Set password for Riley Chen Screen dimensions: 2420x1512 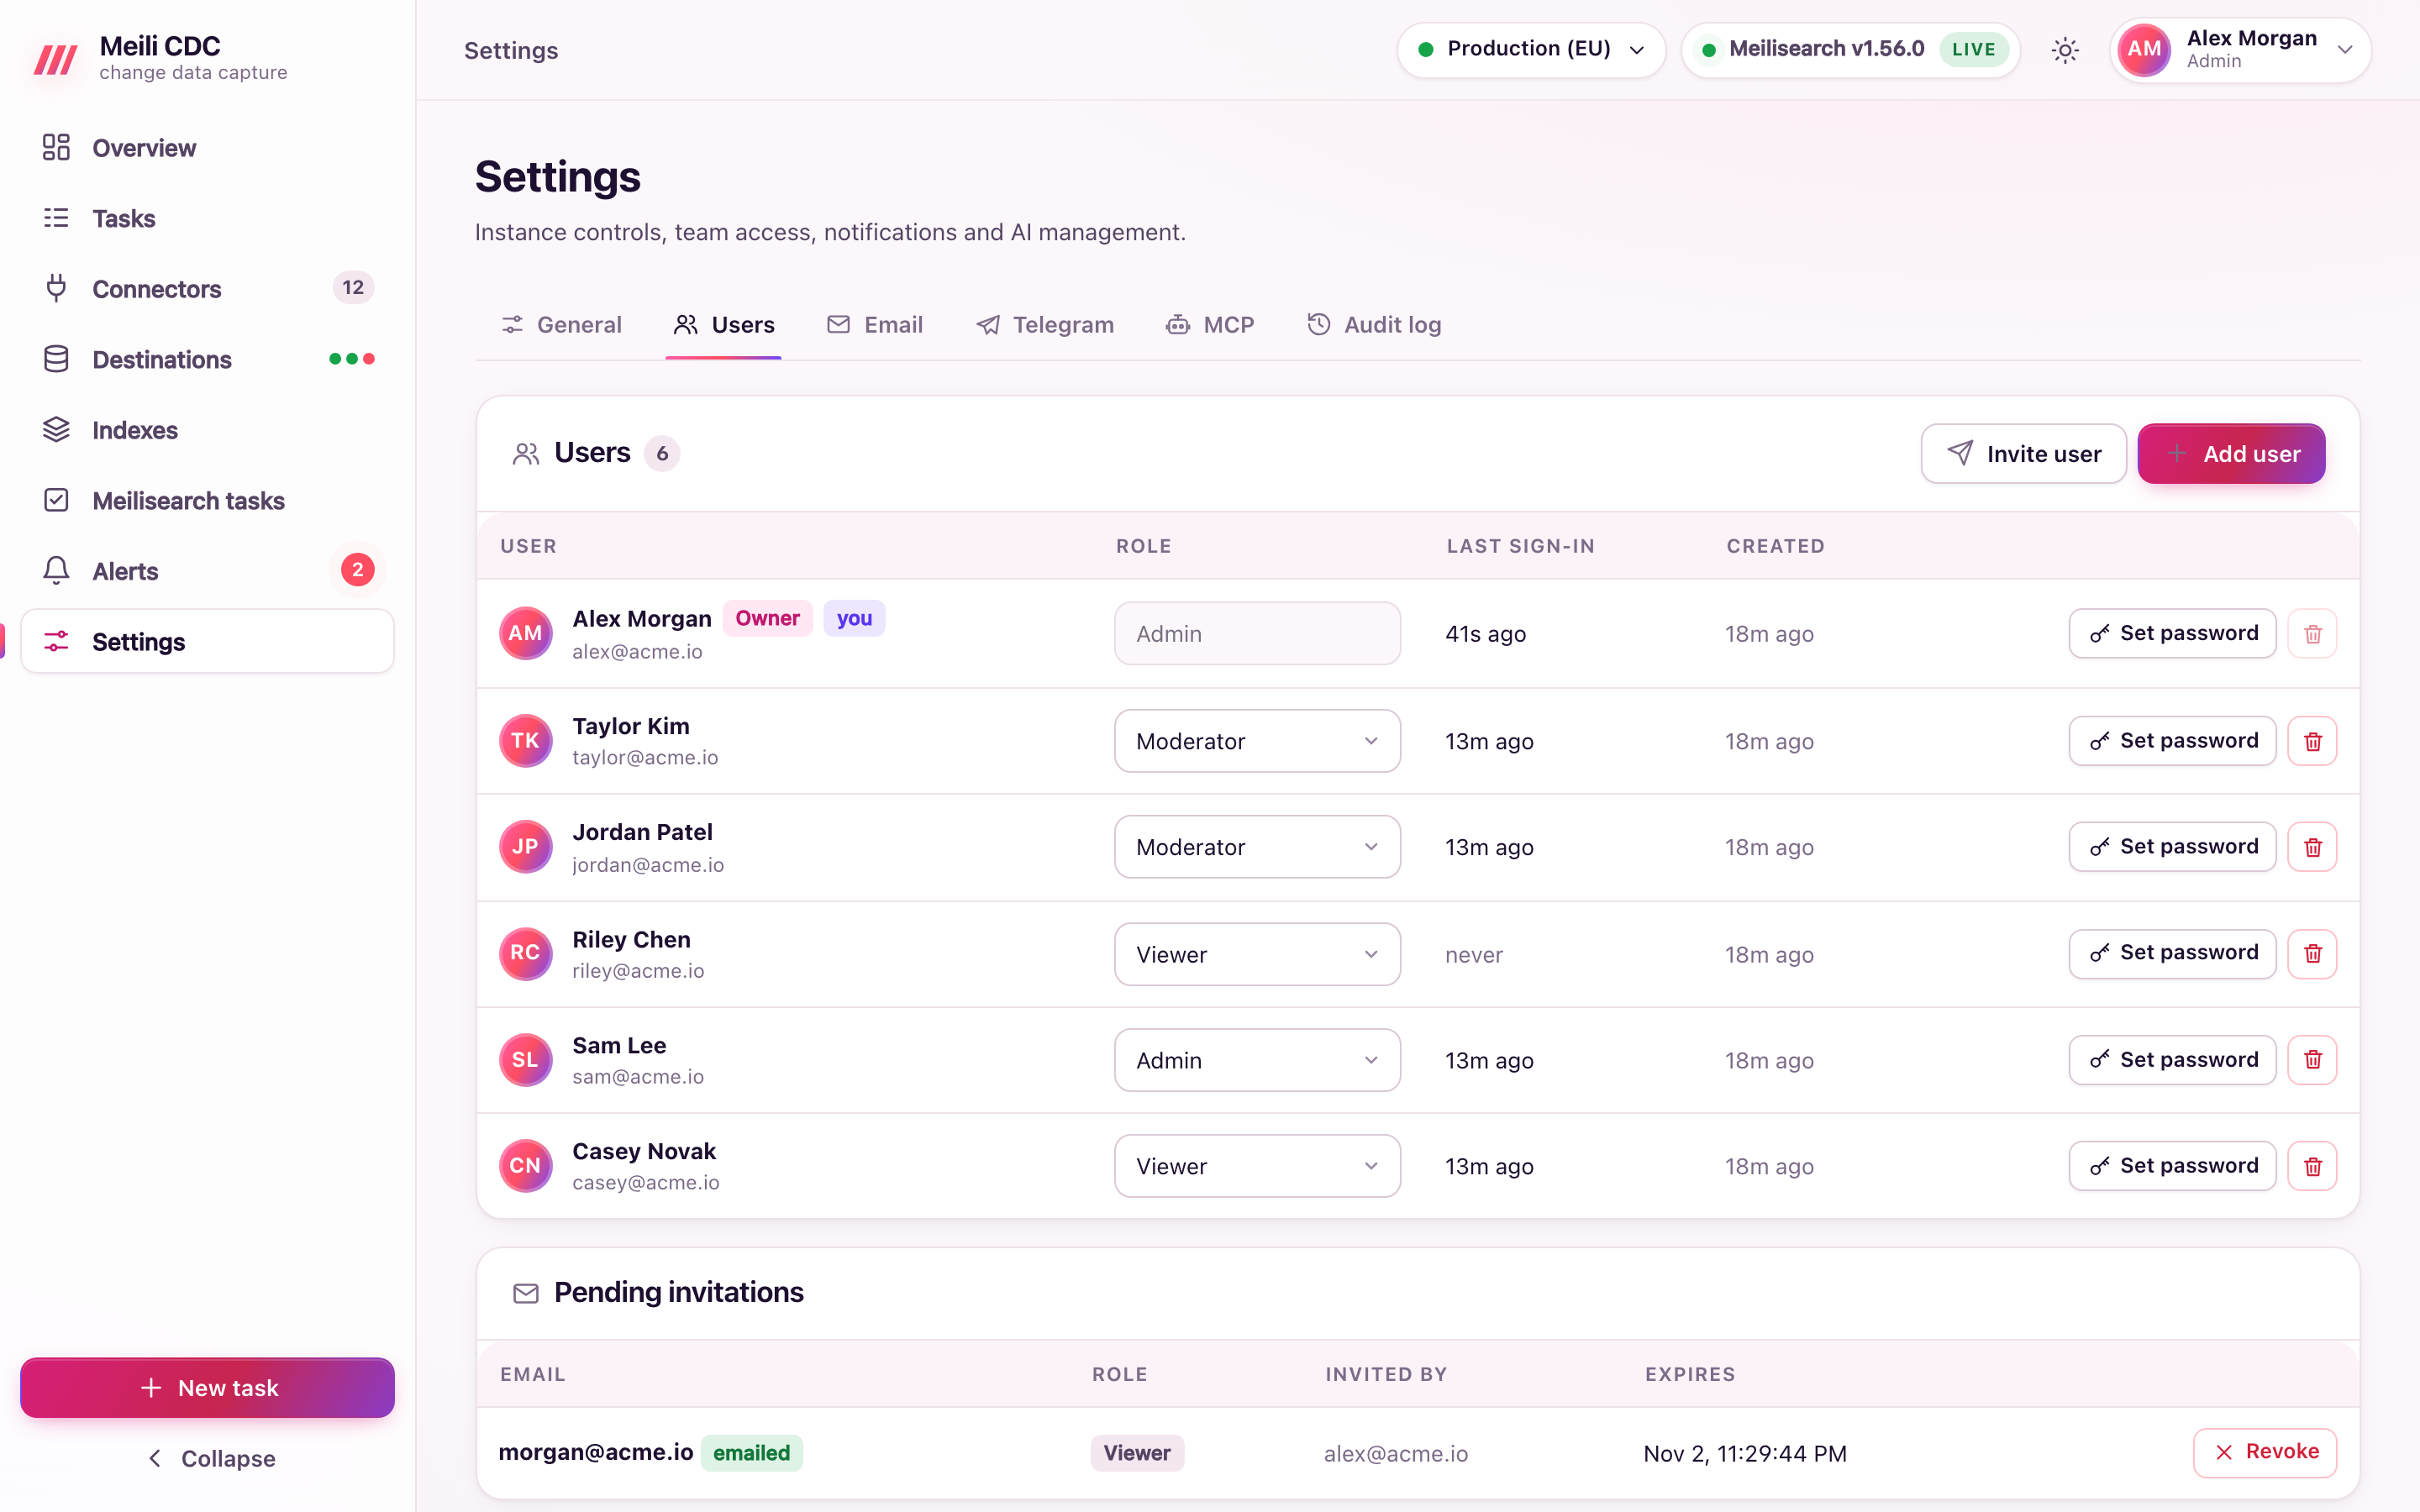[x=2172, y=953]
